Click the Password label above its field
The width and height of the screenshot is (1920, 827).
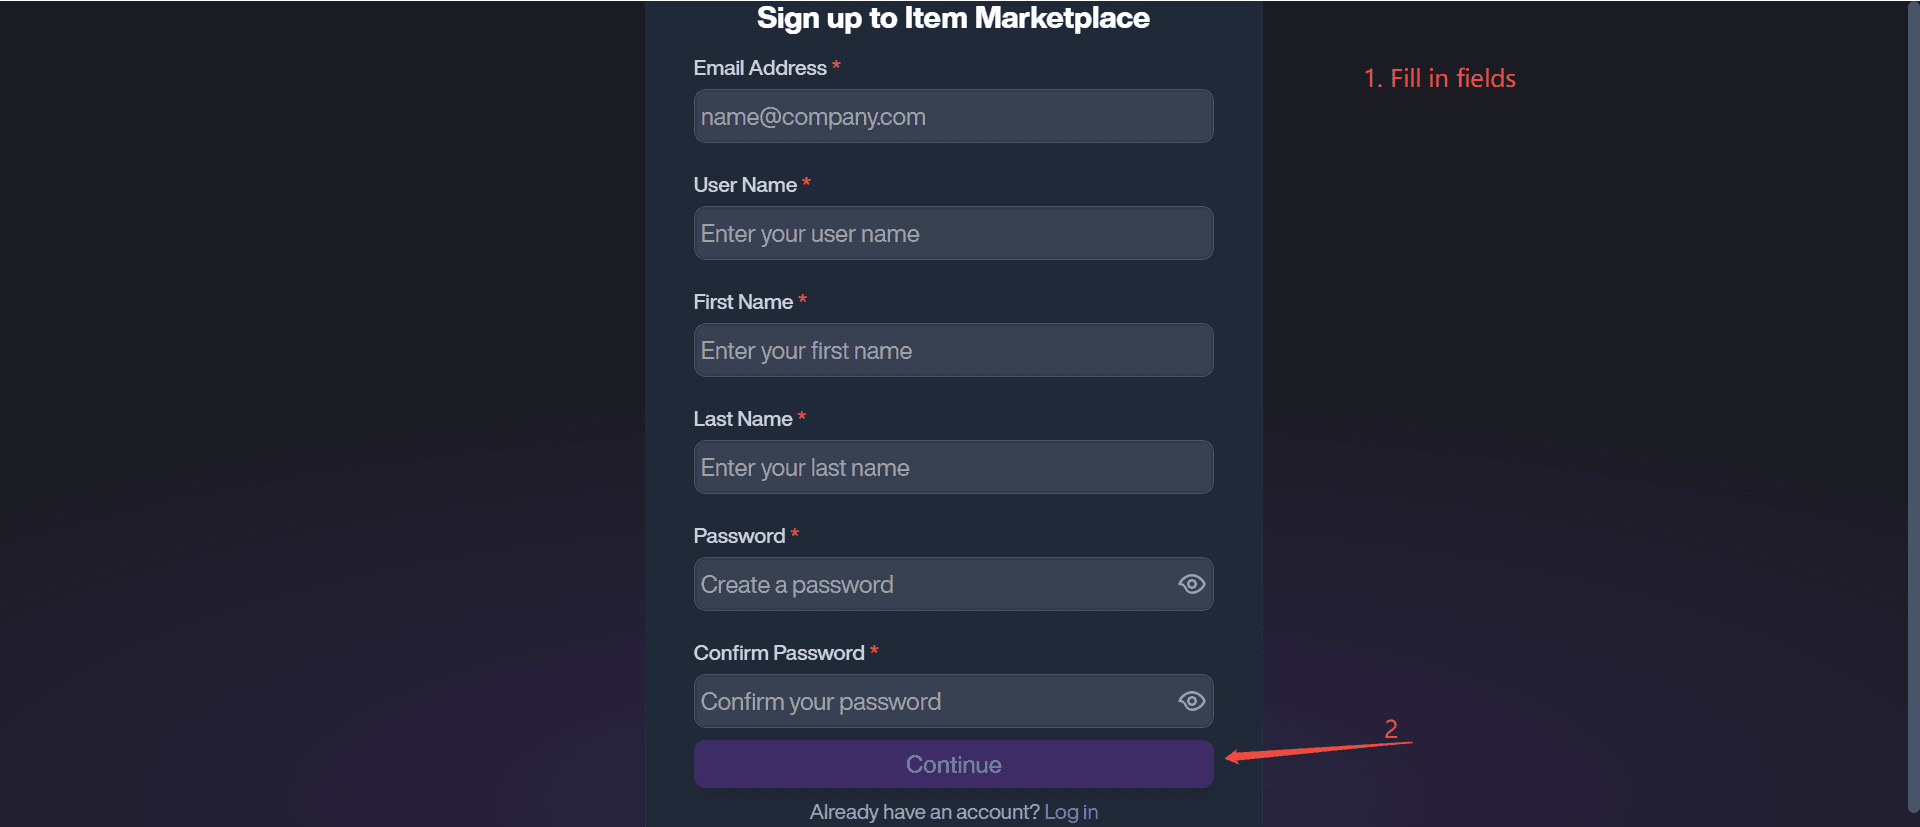pyautogui.click(x=739, y=536)
